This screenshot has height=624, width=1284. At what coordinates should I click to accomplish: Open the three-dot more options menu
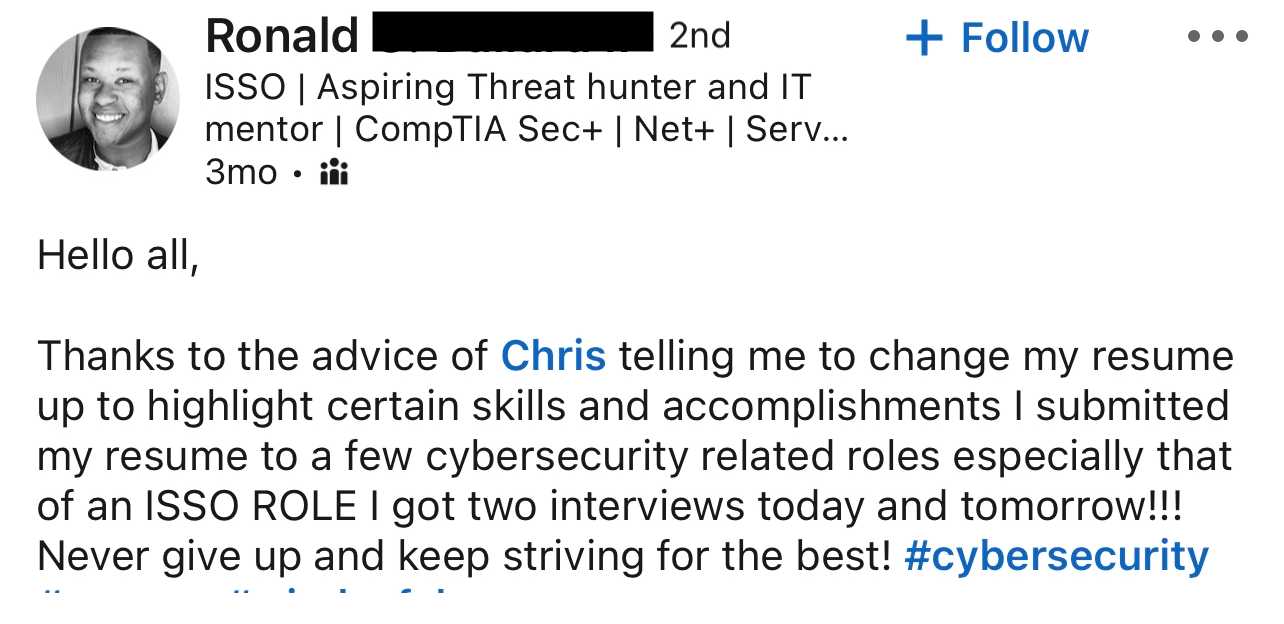[1217, 37]
